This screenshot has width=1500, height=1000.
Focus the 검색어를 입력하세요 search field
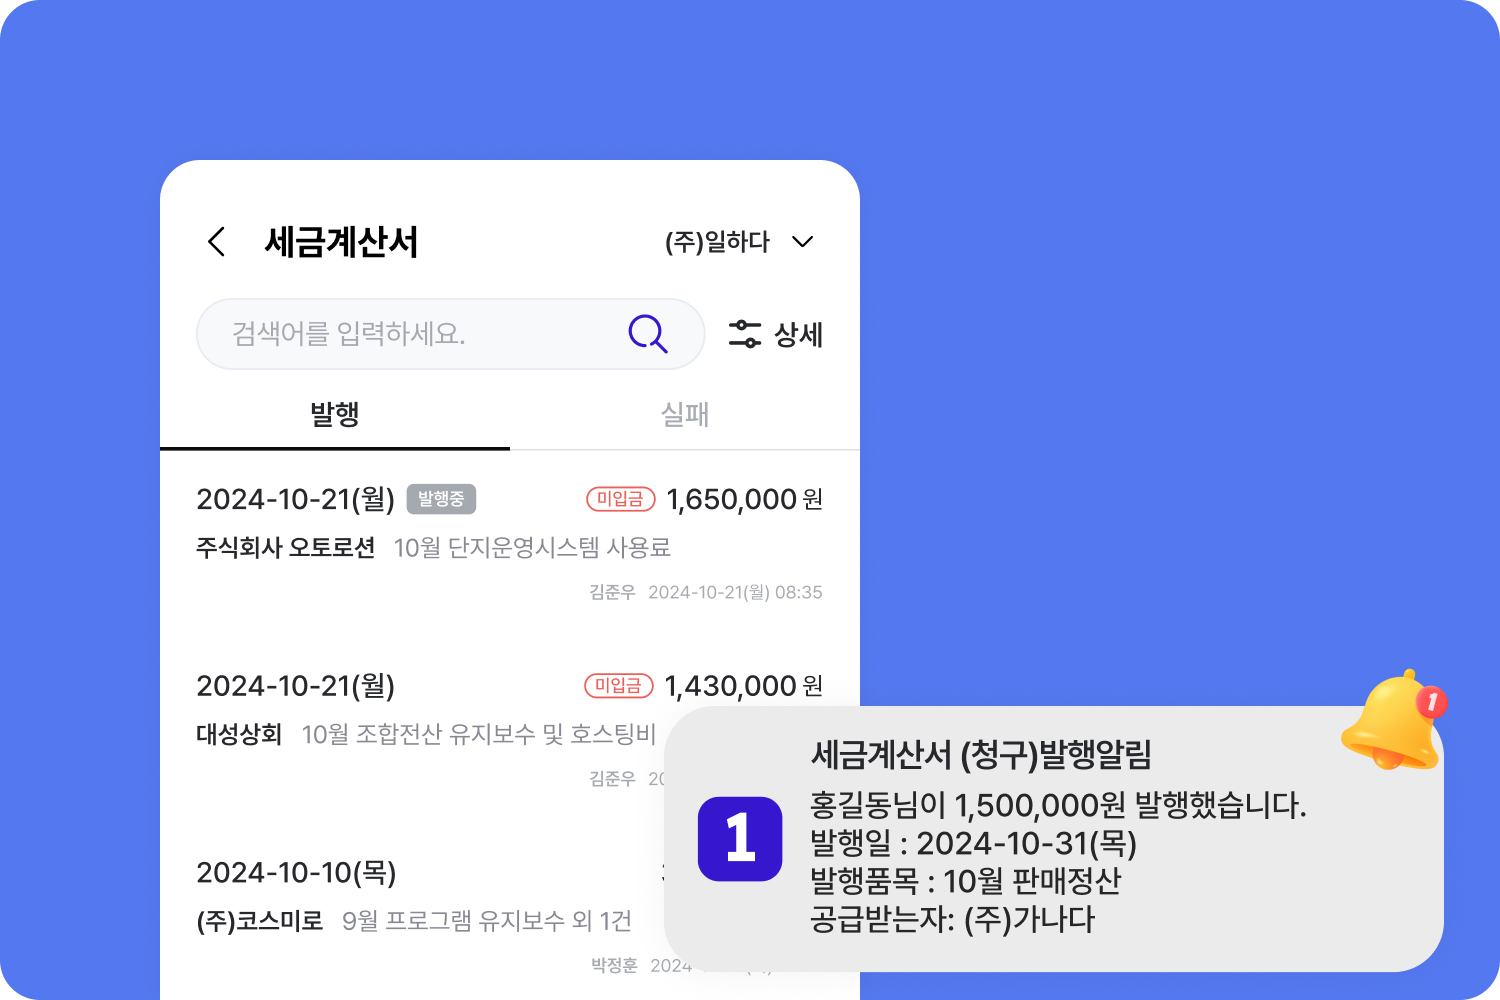point(451,334)
